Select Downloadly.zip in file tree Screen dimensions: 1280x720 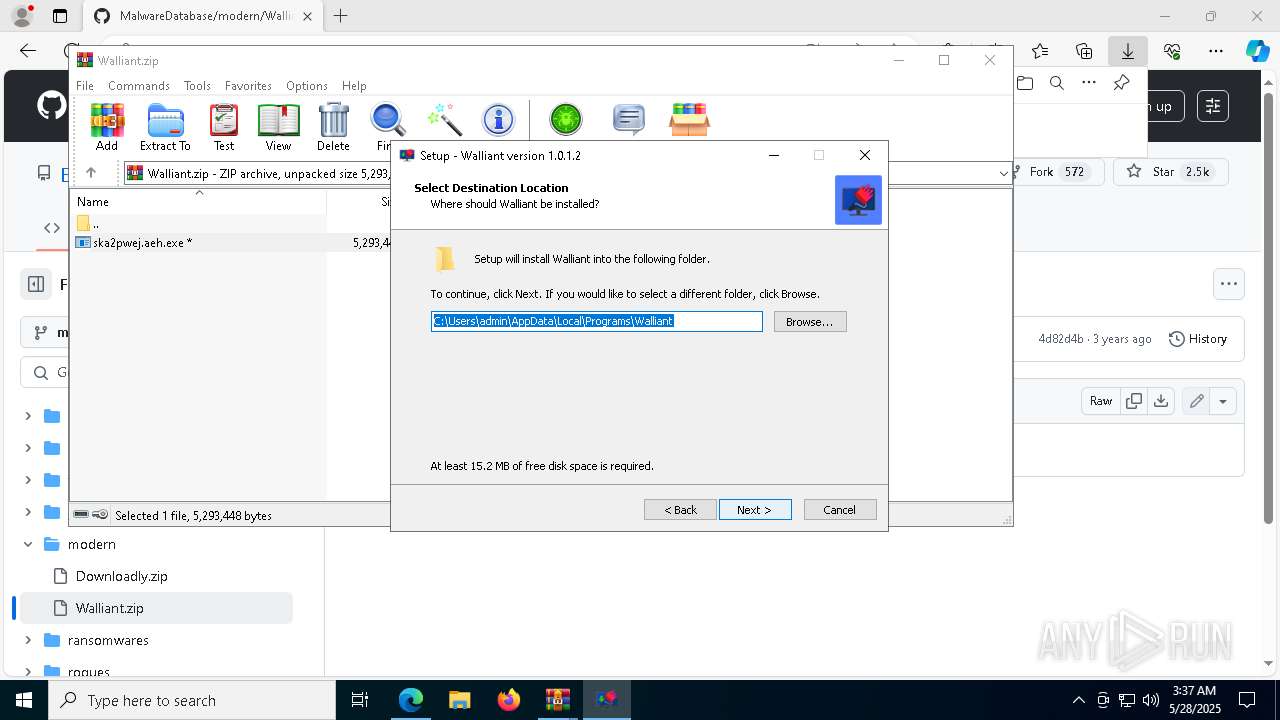click(122, 576)
